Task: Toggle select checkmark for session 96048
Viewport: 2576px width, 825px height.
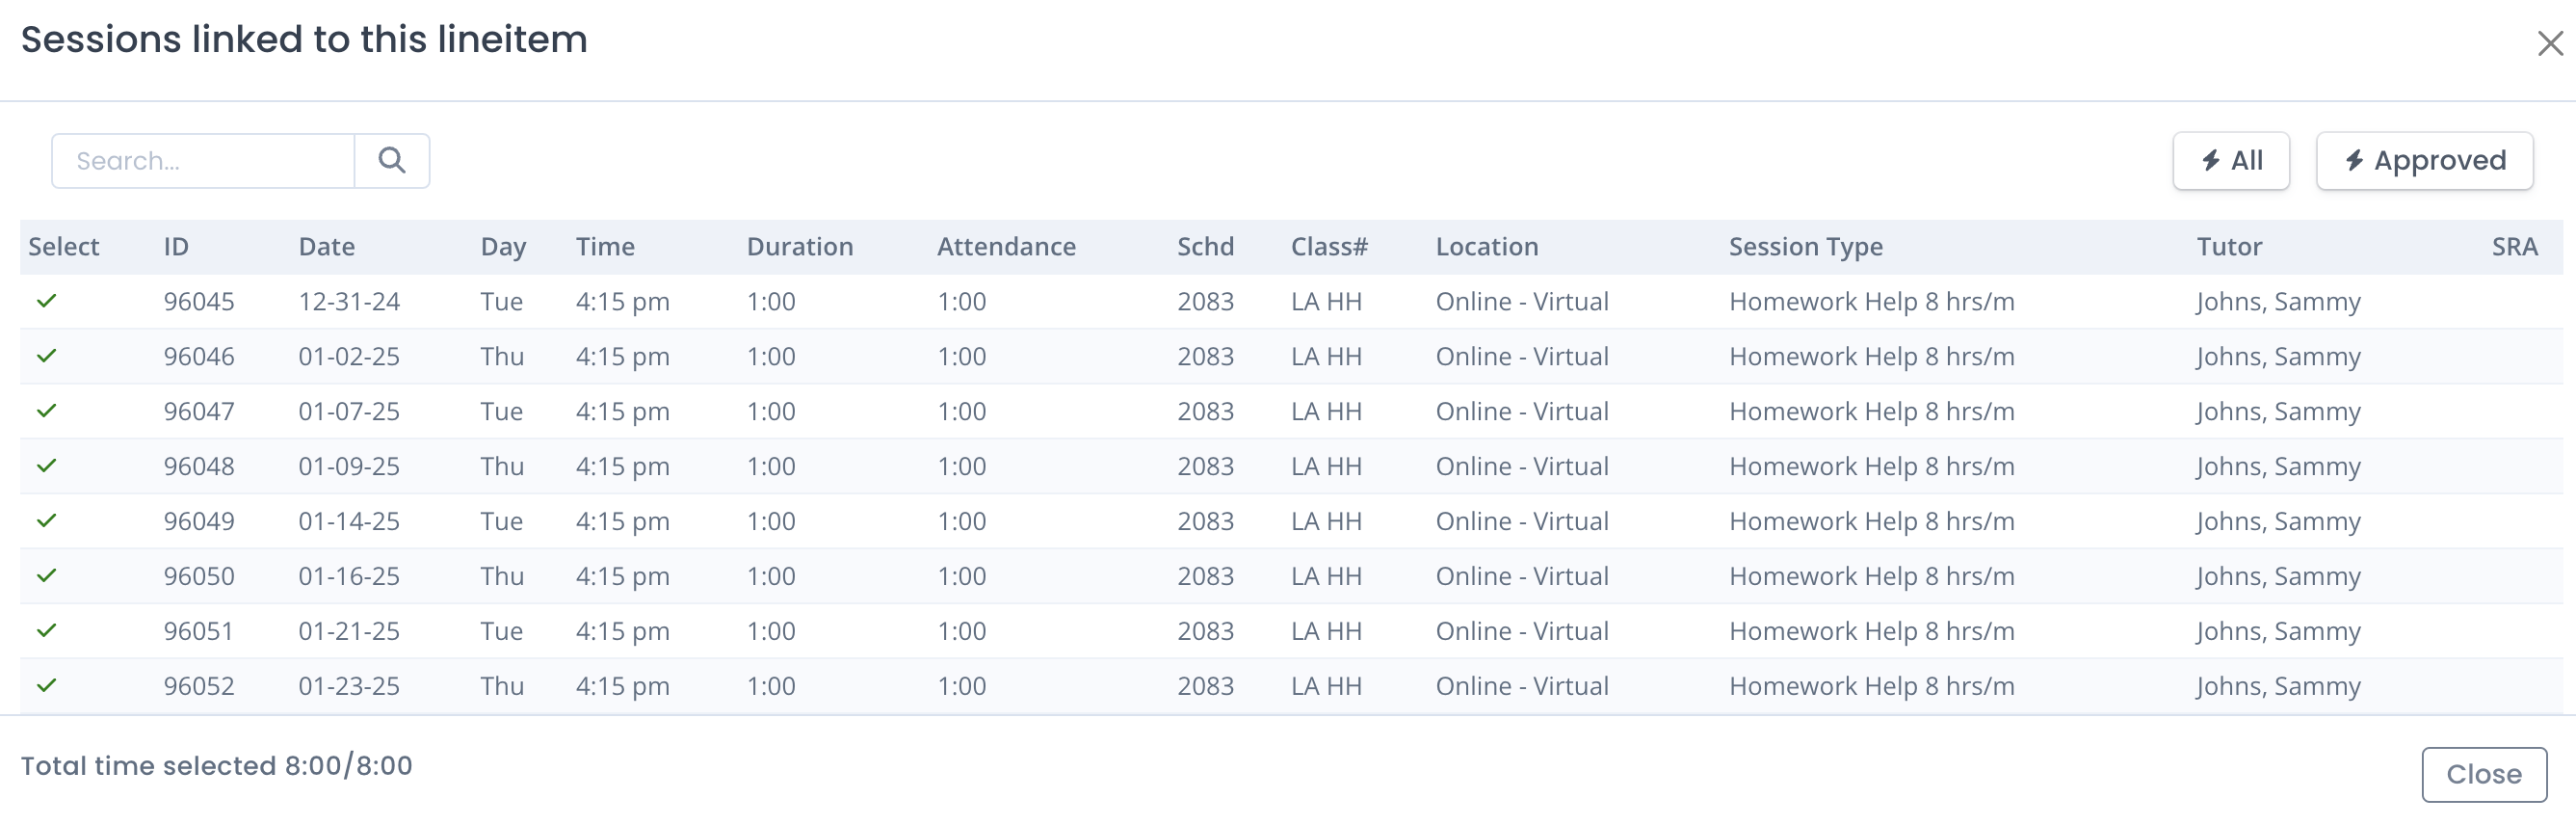Action: (x=46, y=466)
